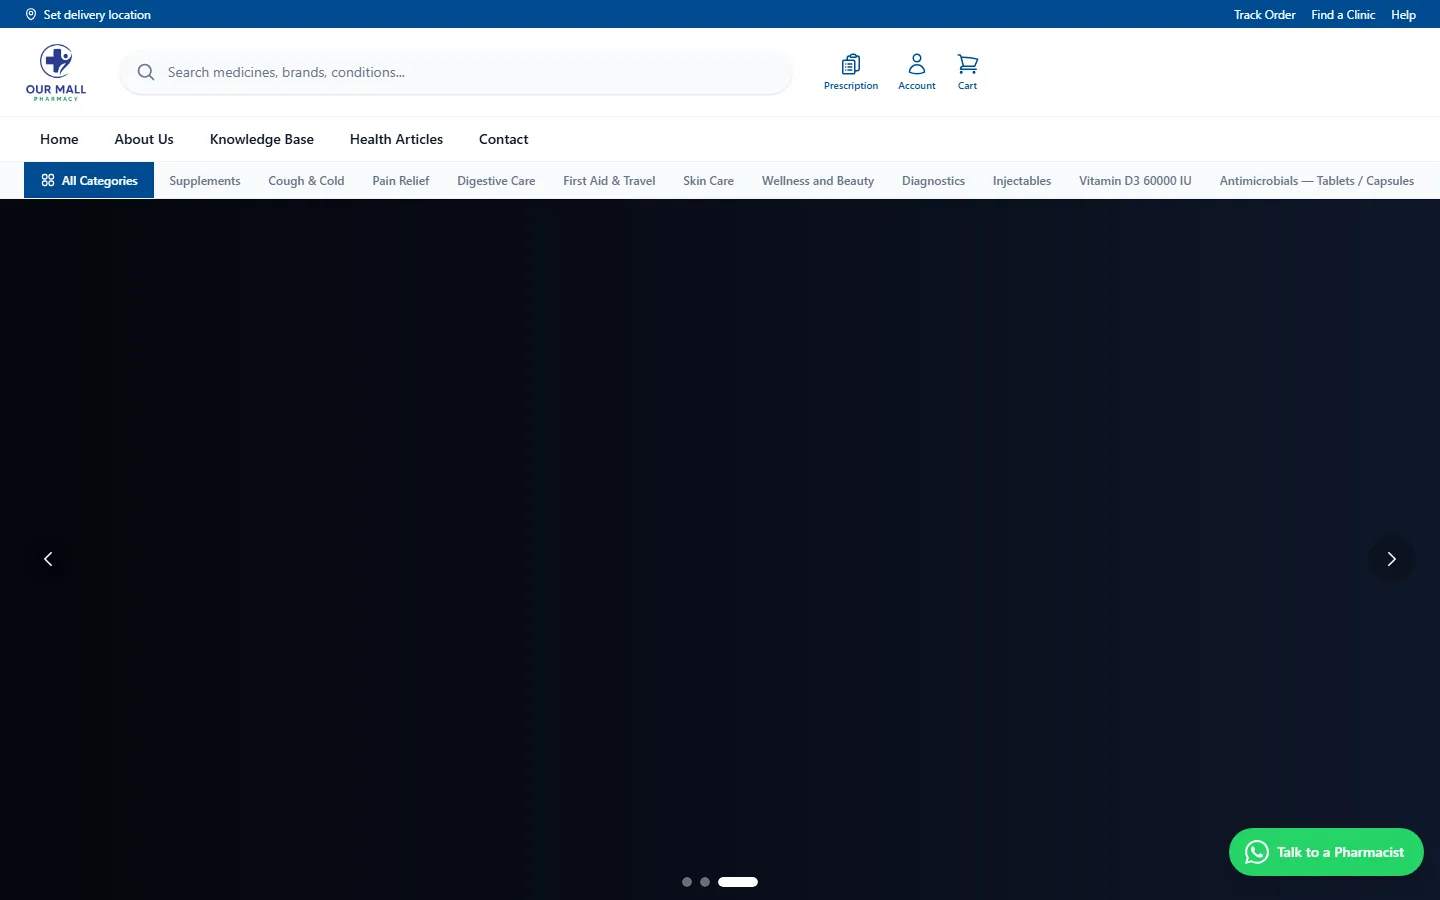
Task: Click Find a Clinic link
Action: coord(1343,14)
